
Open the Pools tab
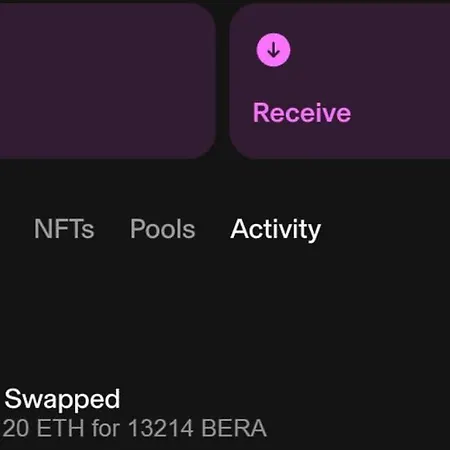coord(162,229)
